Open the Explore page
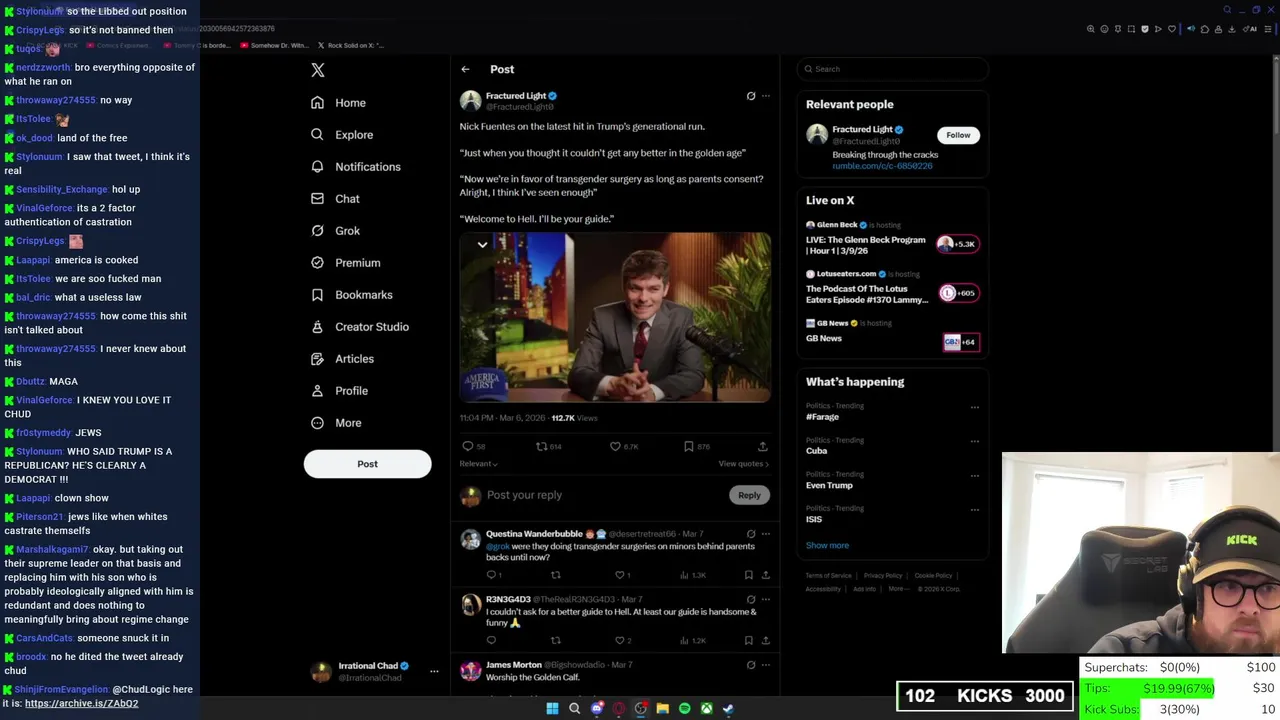Viewport: 1280px width, 720px height. coord(342,135)
